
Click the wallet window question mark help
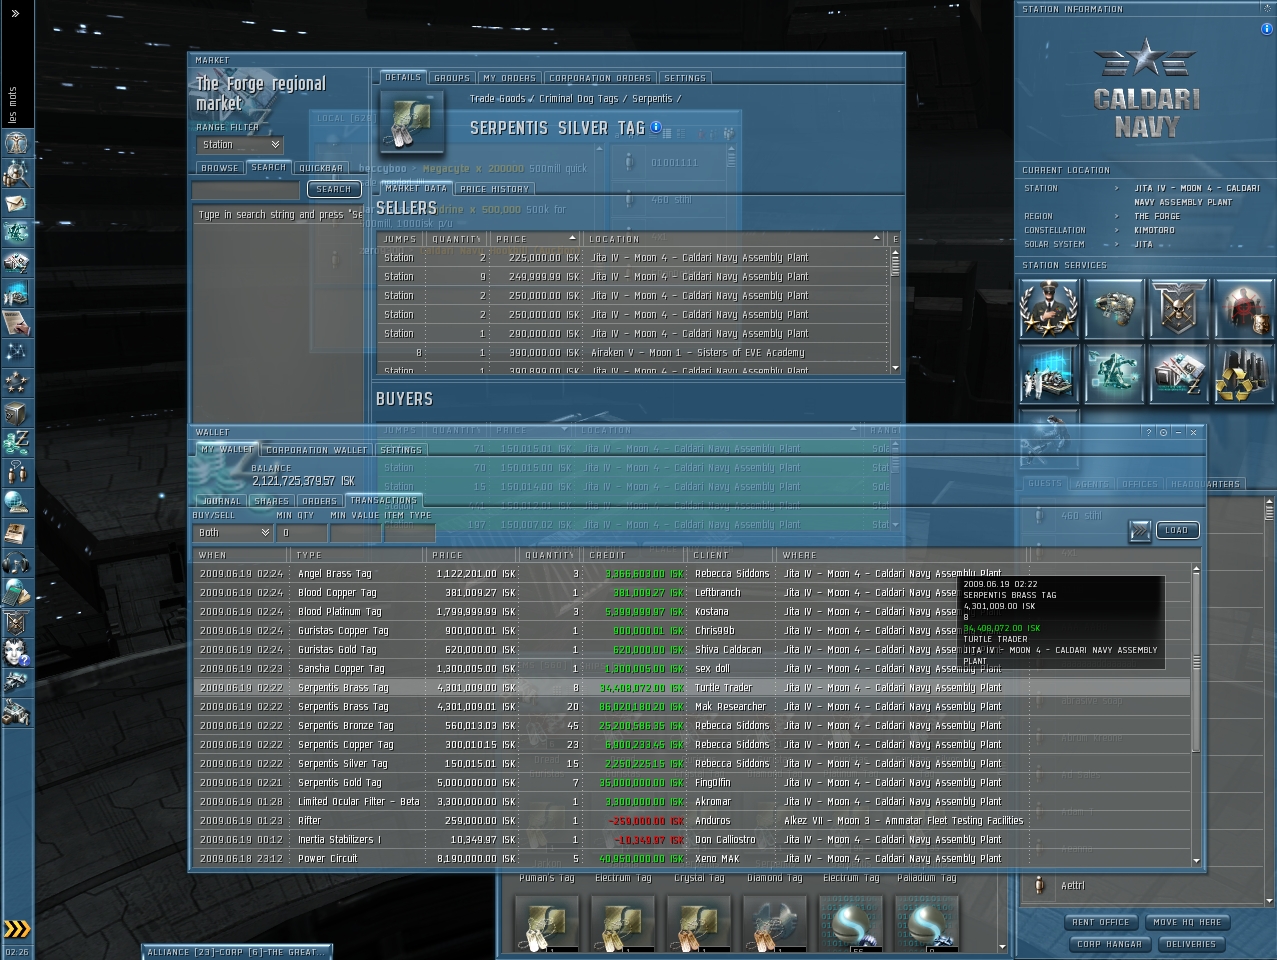point(1148,432)
